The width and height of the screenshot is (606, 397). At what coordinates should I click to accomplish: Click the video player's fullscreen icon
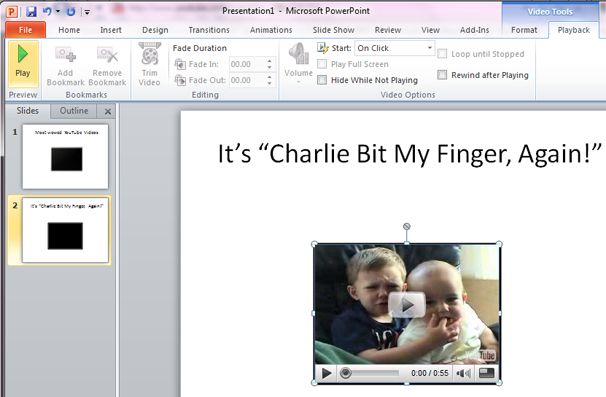point(486,373)
